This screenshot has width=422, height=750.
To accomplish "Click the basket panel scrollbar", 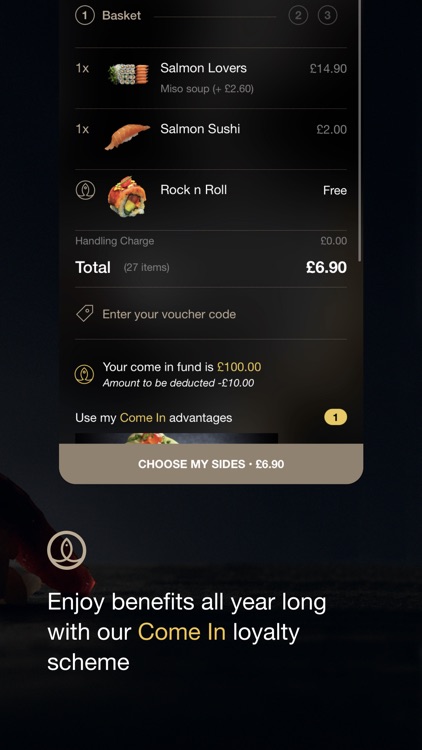I will (x=359, y=130).
